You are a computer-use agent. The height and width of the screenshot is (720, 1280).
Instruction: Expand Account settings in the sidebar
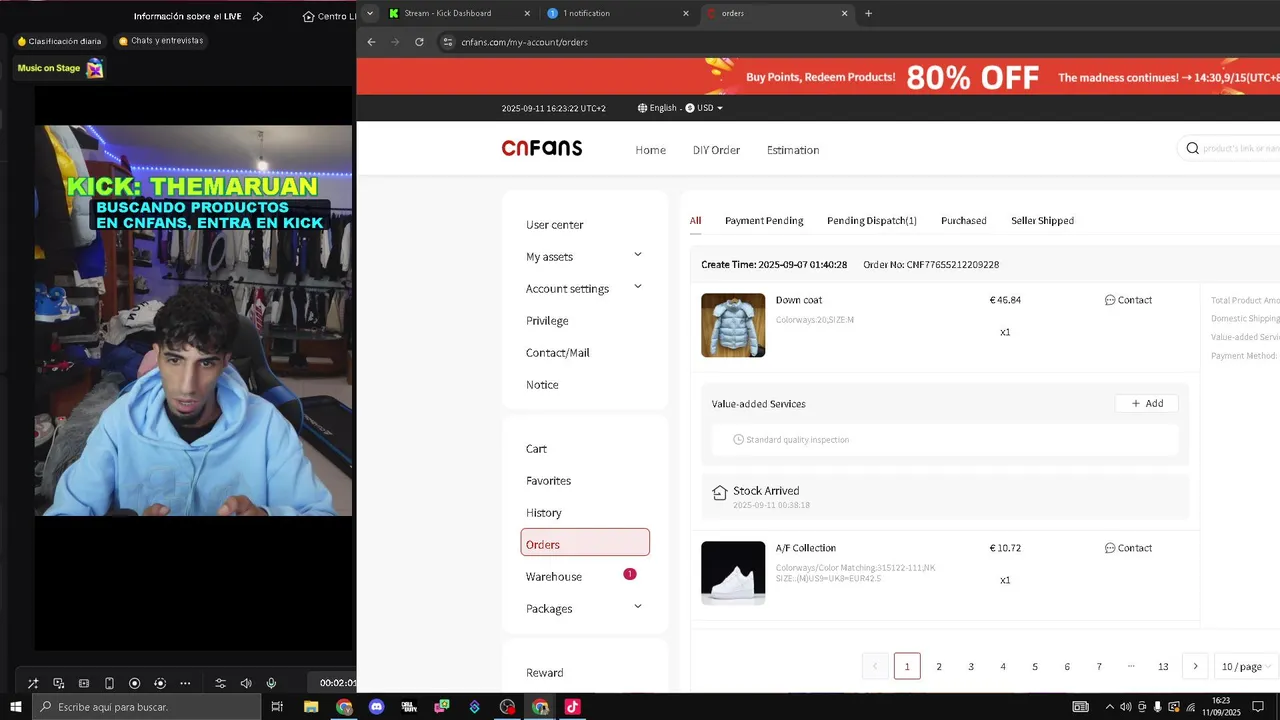point(638,287)
